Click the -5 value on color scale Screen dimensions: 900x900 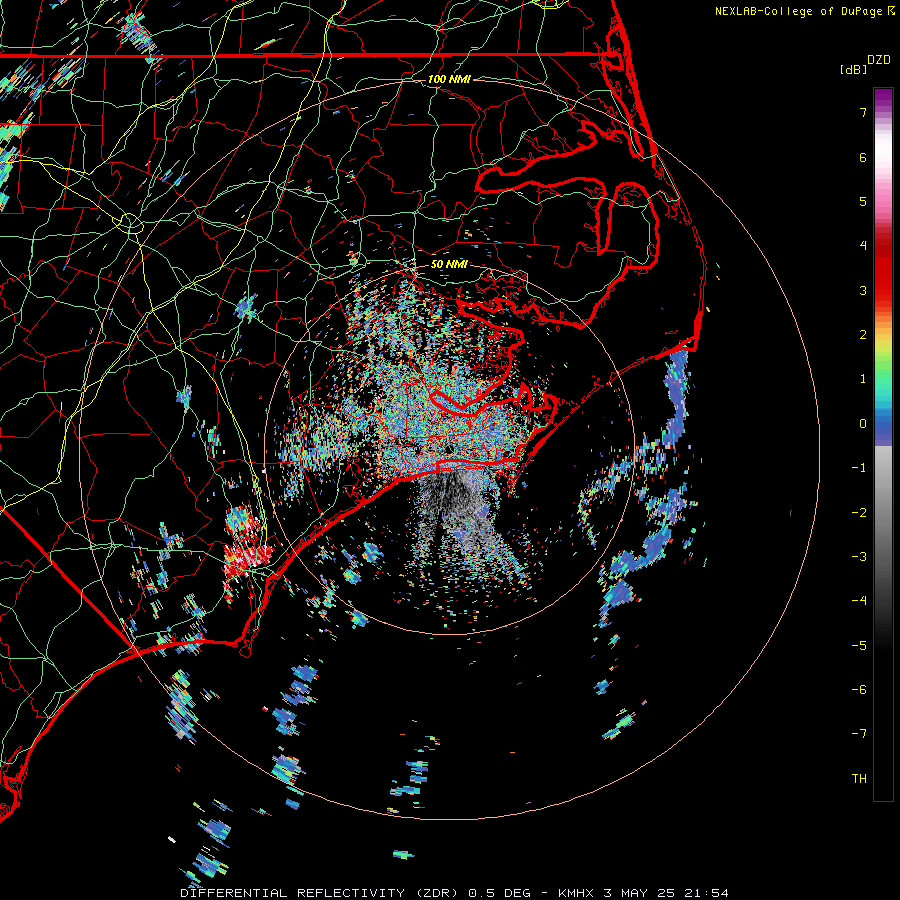[x=859, y=646]
